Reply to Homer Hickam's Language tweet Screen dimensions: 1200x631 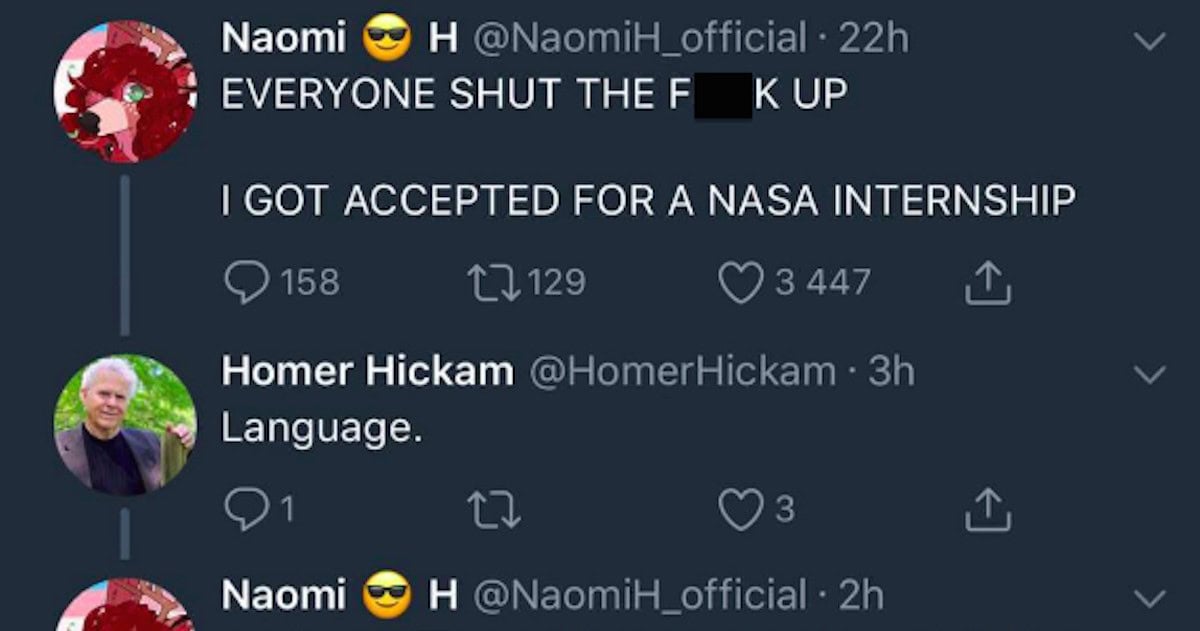click(259, 510)
